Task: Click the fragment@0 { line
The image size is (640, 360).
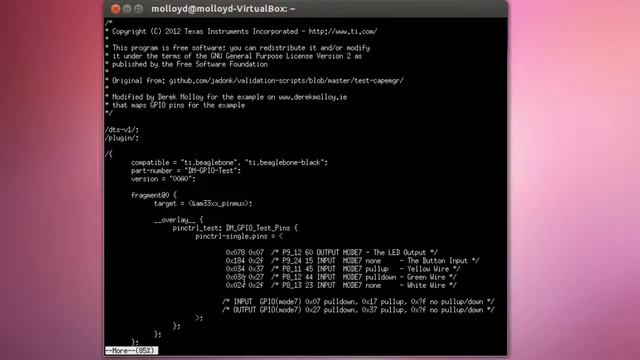Action: tap(154, 195)
